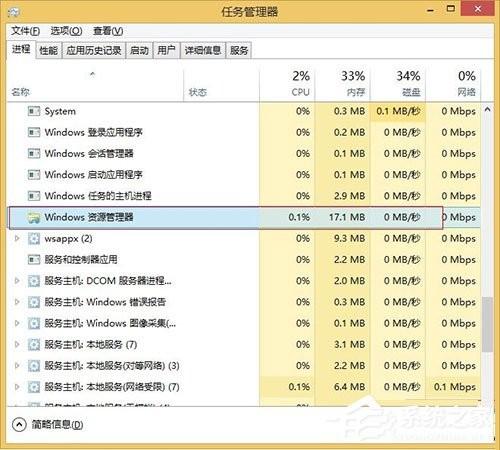Click the 2.9 MB memory value

pos(349,196)
